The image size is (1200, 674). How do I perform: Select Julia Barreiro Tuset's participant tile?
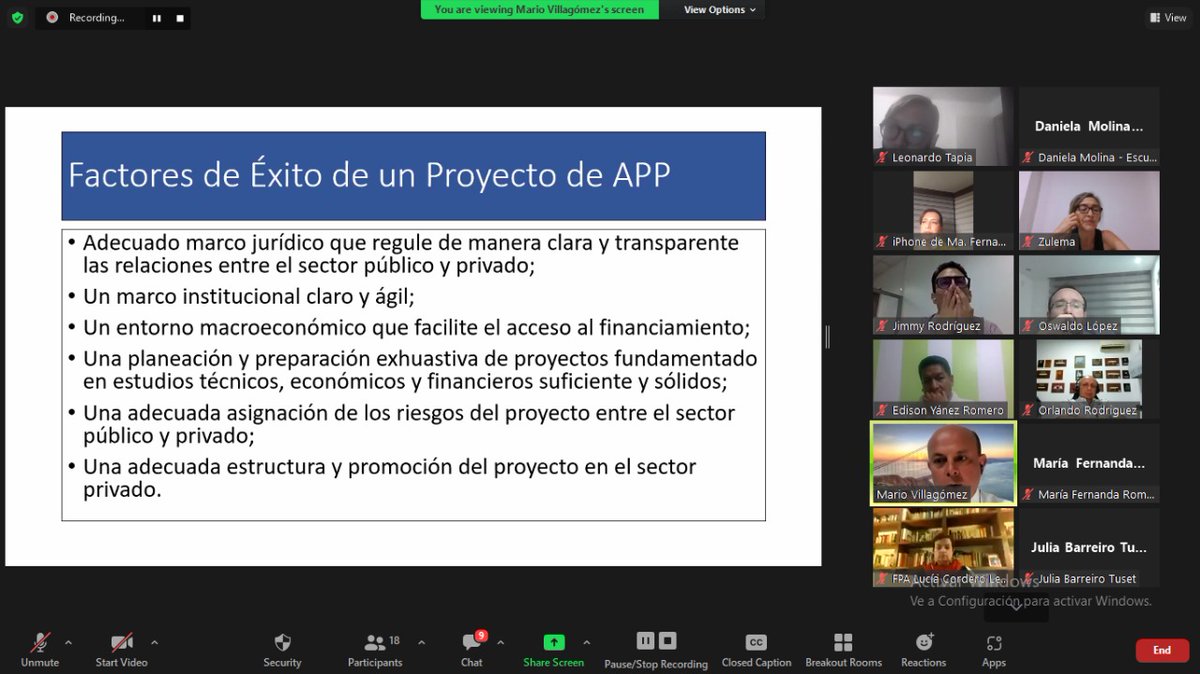1089,547
